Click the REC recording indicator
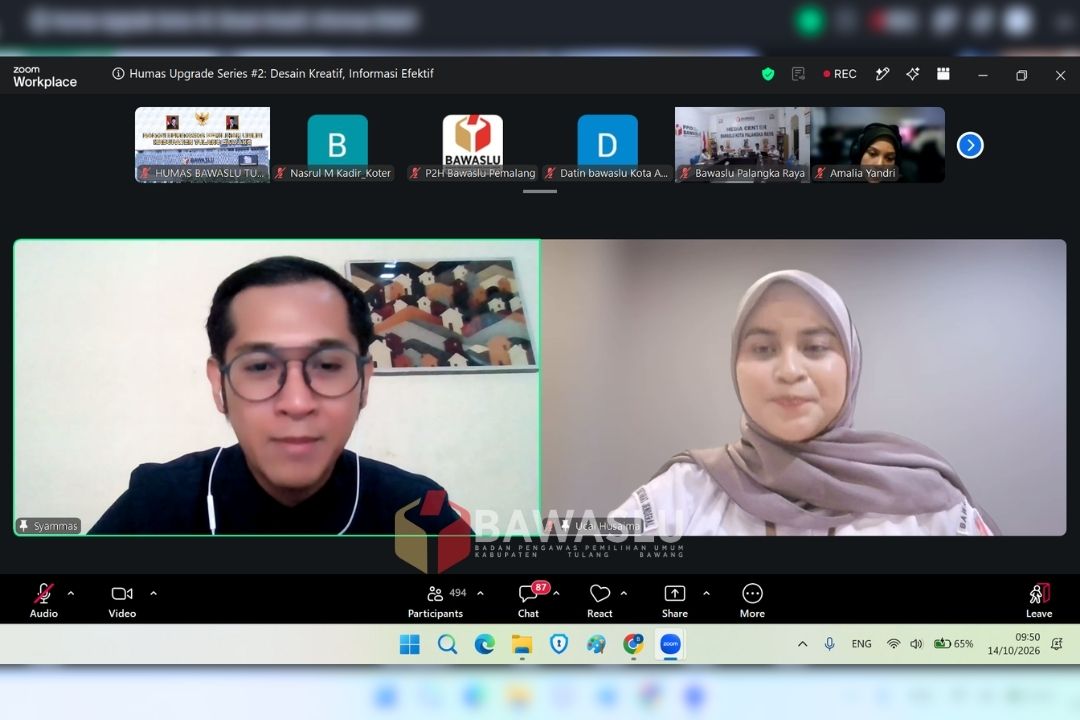Image resolution: width=1080 pixels, height=720 pixels. [x=840, y=74]
